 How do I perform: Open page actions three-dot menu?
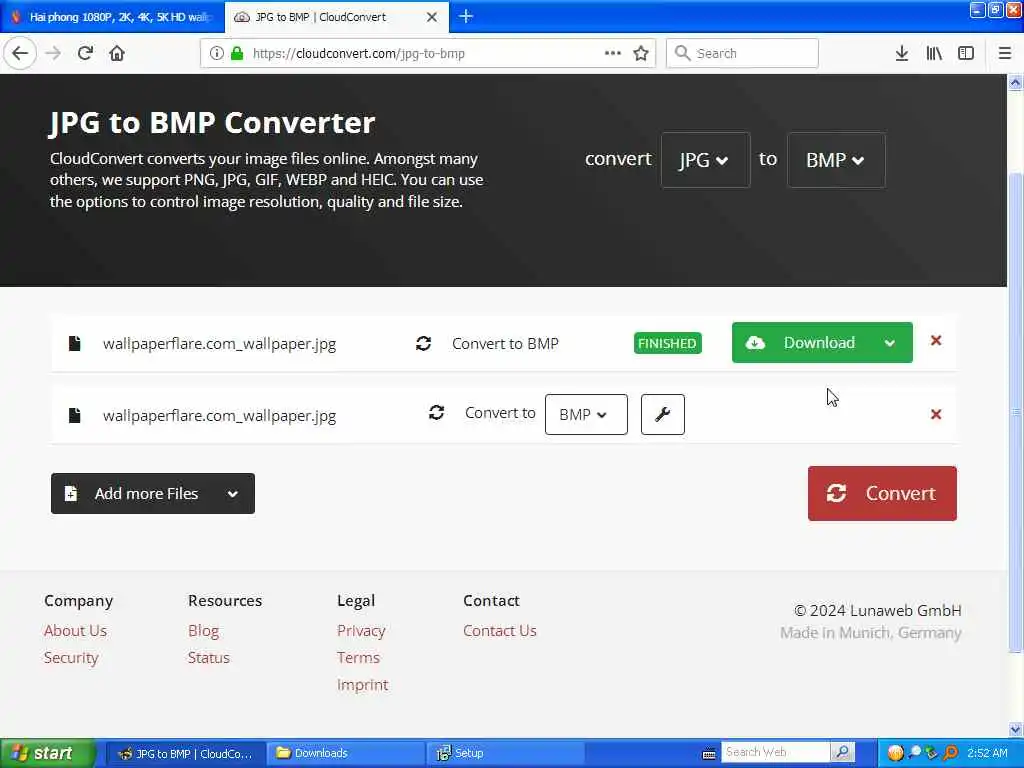613,53
